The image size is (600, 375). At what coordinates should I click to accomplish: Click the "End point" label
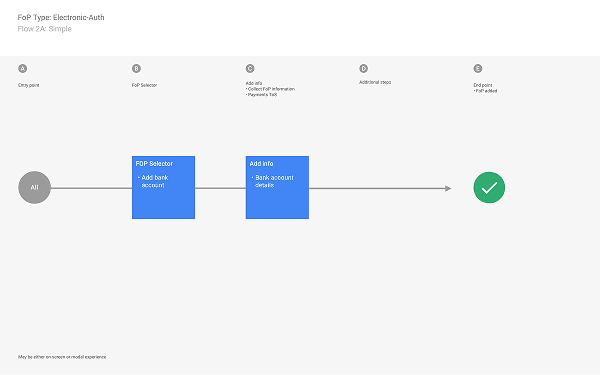(483, 85)
